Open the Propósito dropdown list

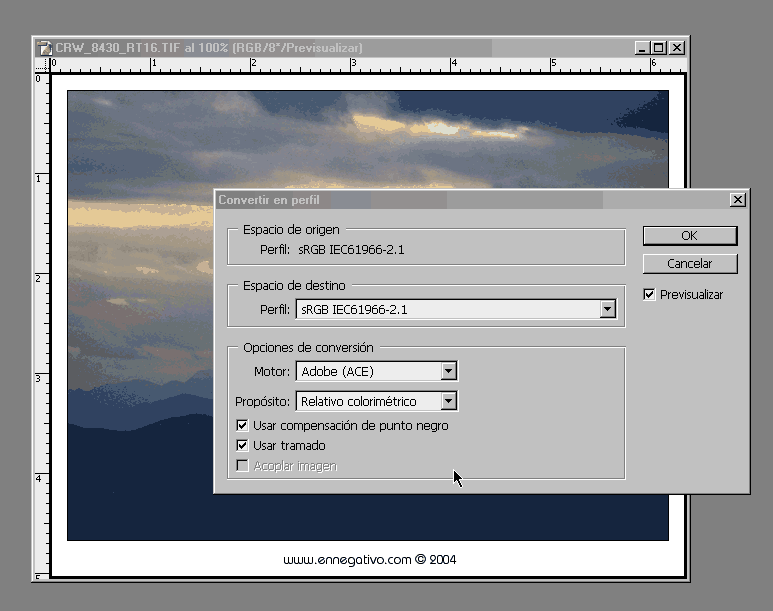point(449,402)
